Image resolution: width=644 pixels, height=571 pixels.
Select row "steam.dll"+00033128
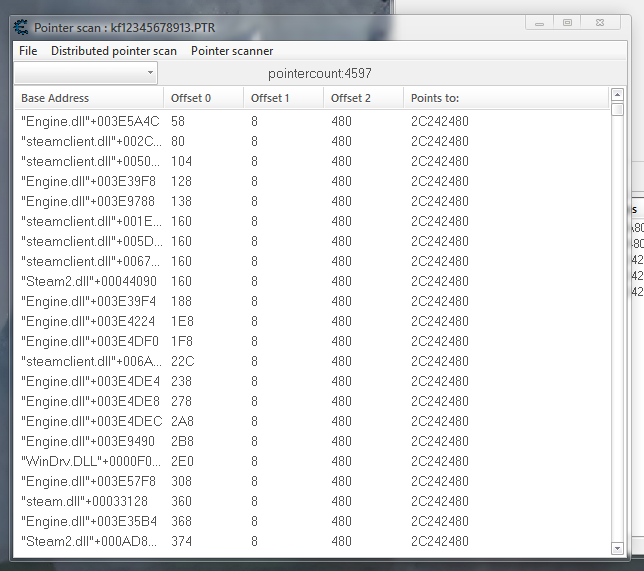(x=312, y=501)
